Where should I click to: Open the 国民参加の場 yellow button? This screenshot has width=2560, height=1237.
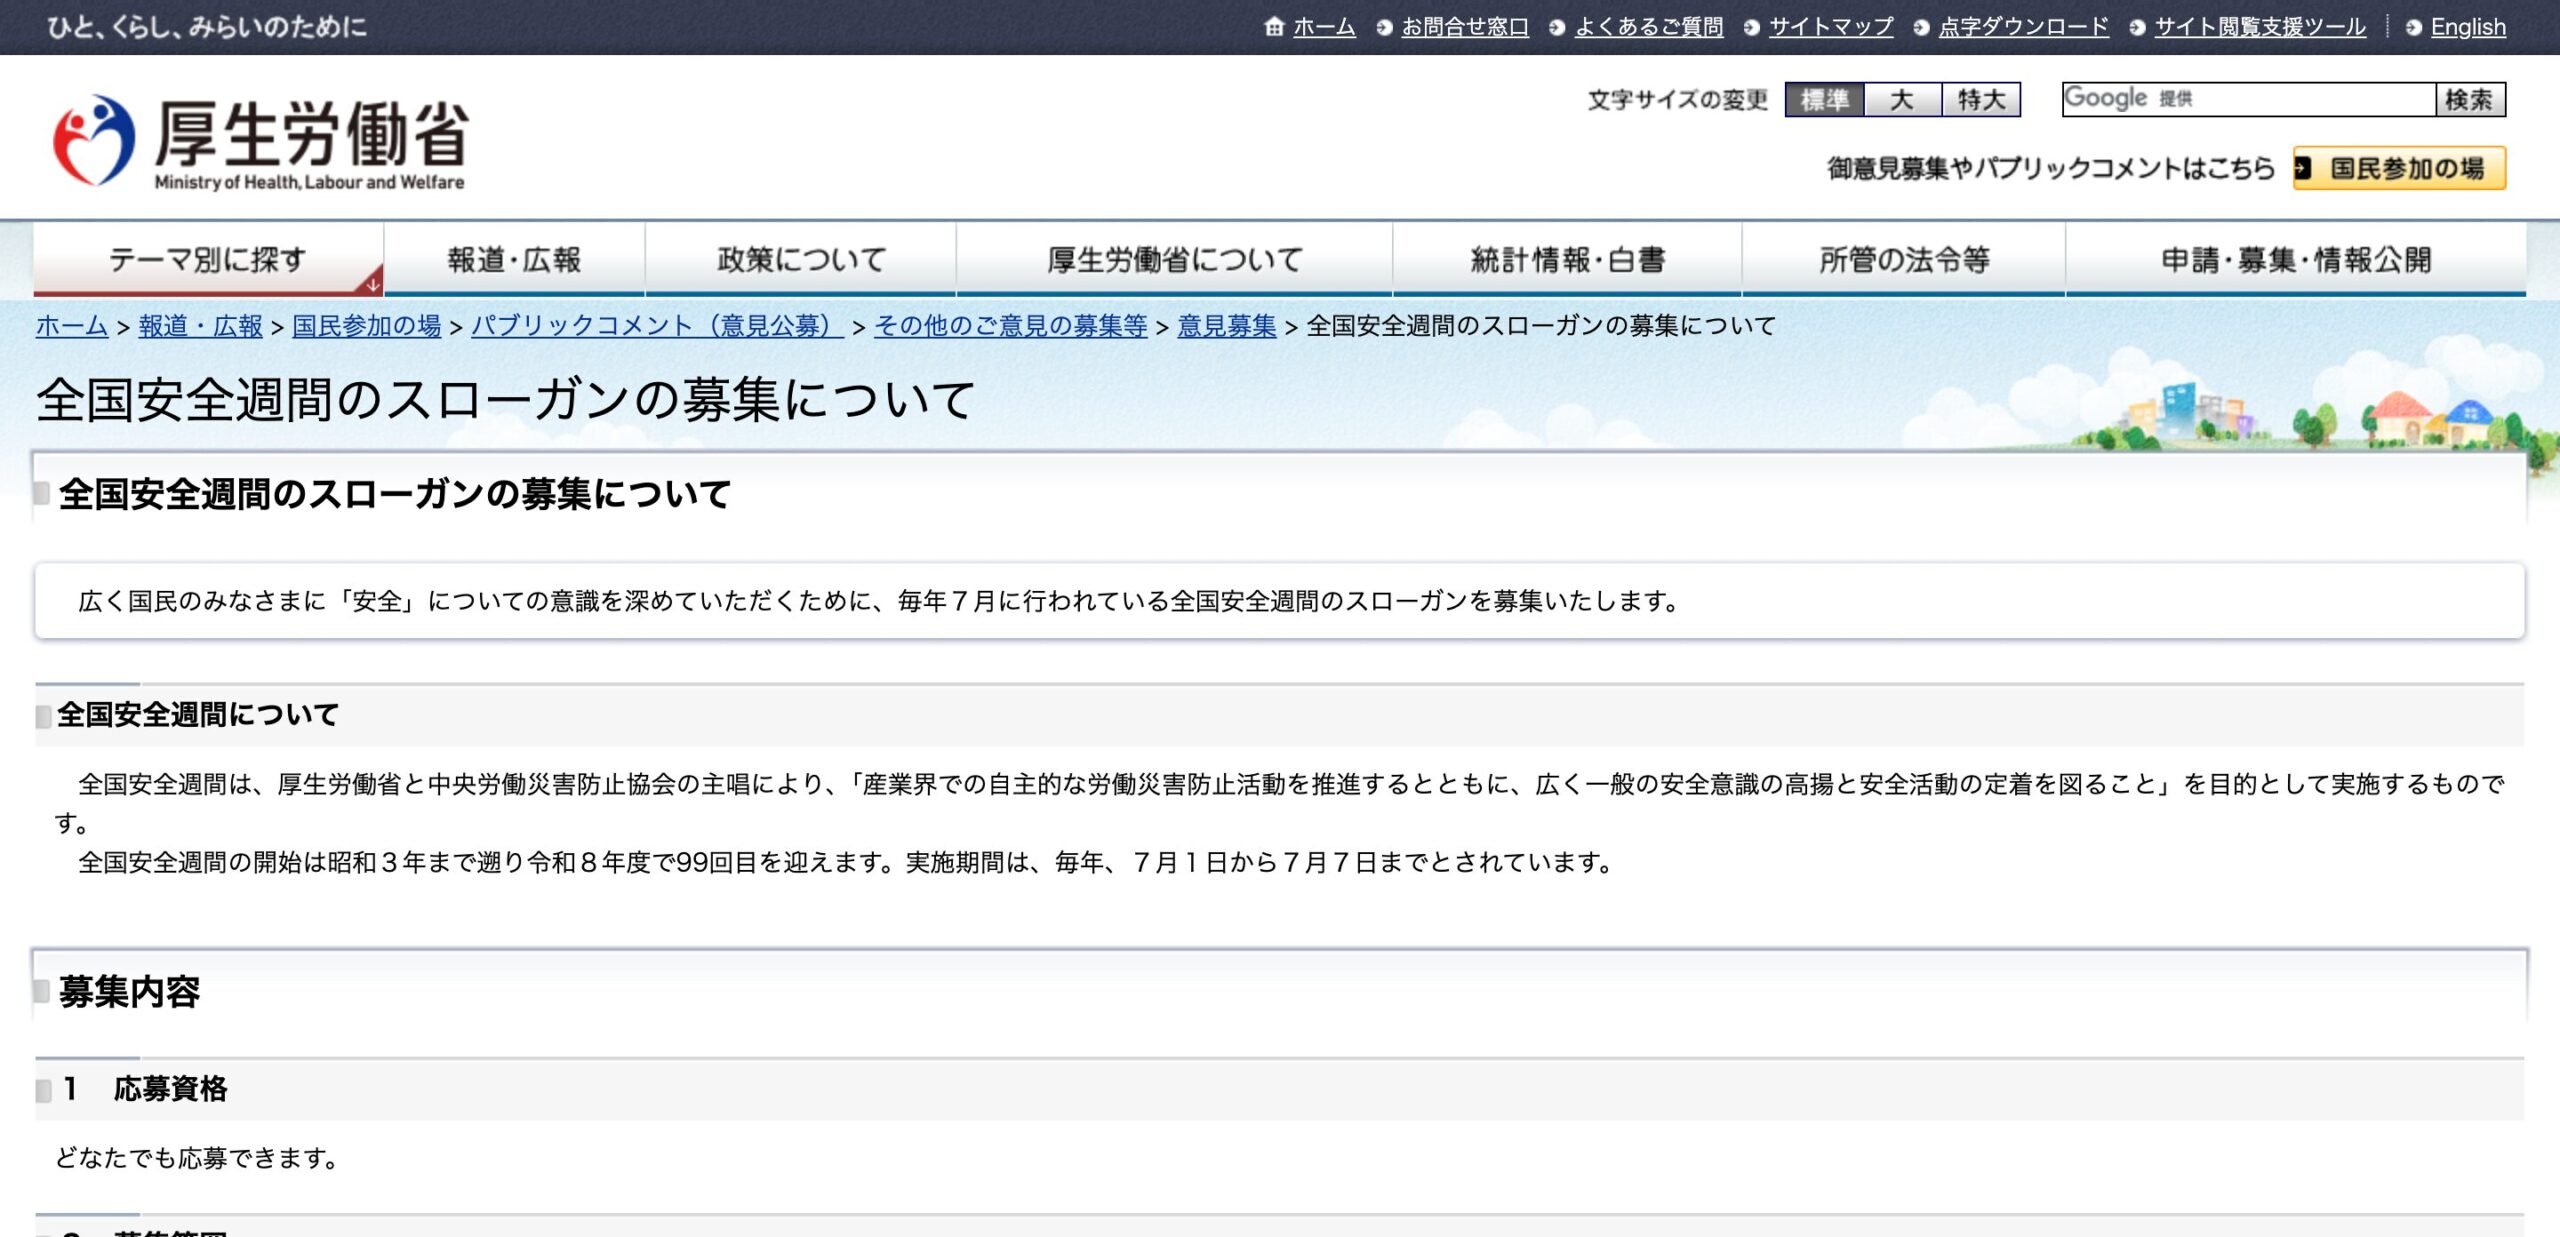2406,168
